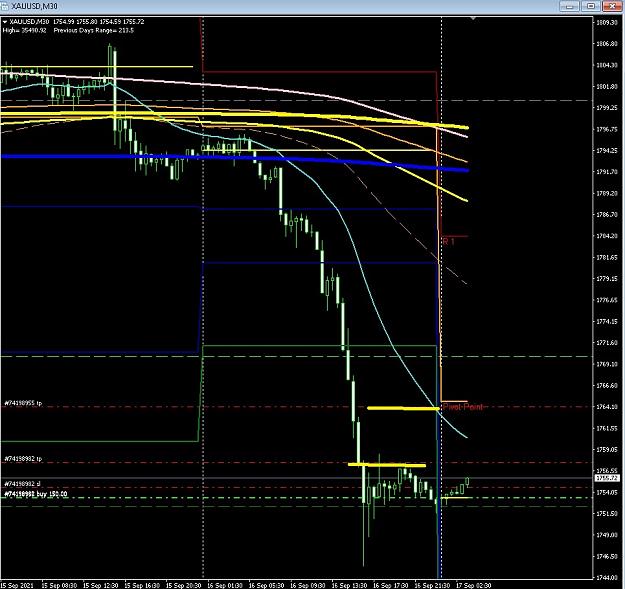Screen dimensions: 625x589
Task: Select the #74198982 sl order line label
Action: coord(22,484)
